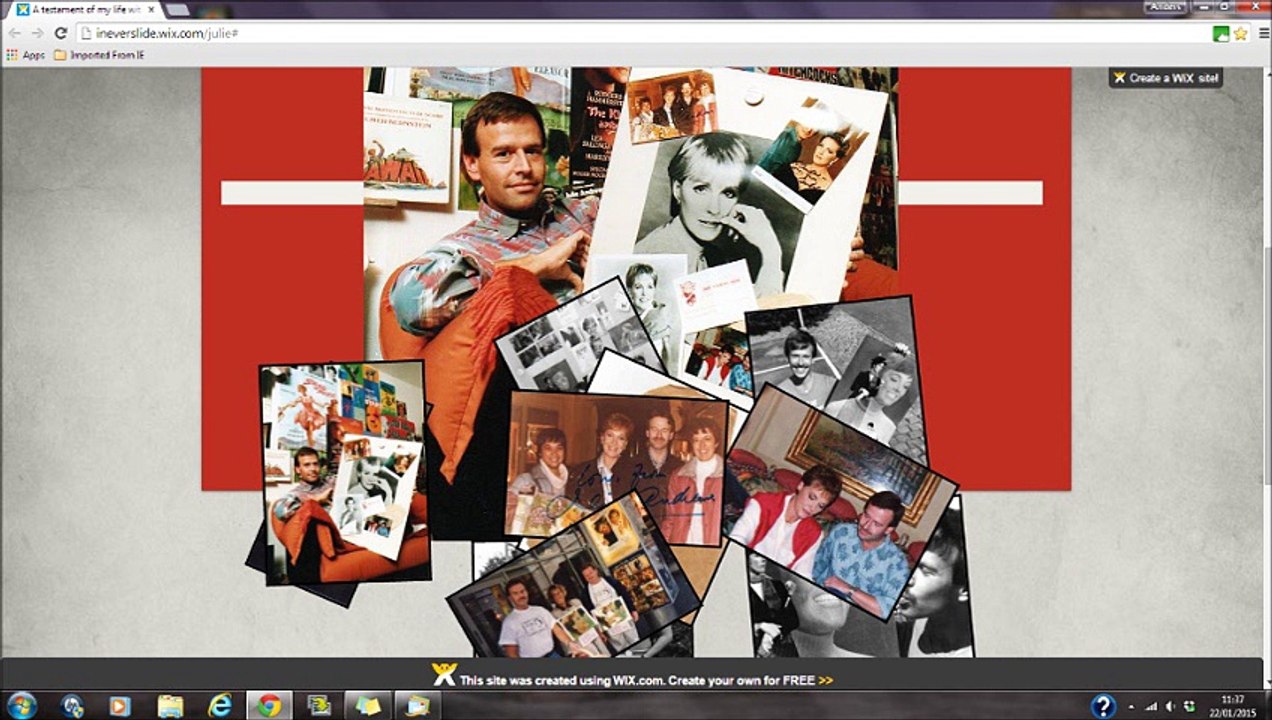
Task: Click the browser forward arrow
Action: pyautogui.click(x=37, y=33)
